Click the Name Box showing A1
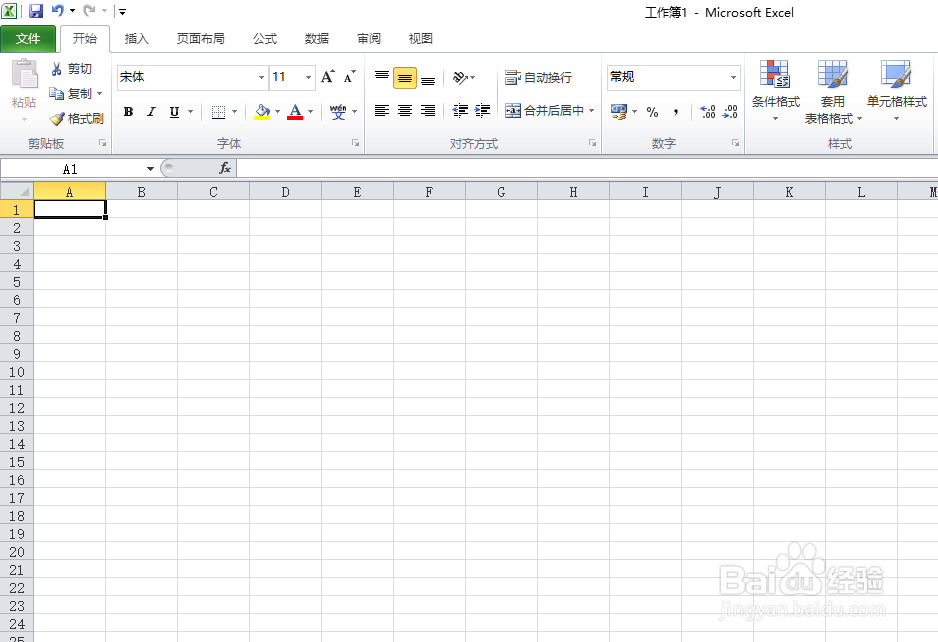 point(70,168)
